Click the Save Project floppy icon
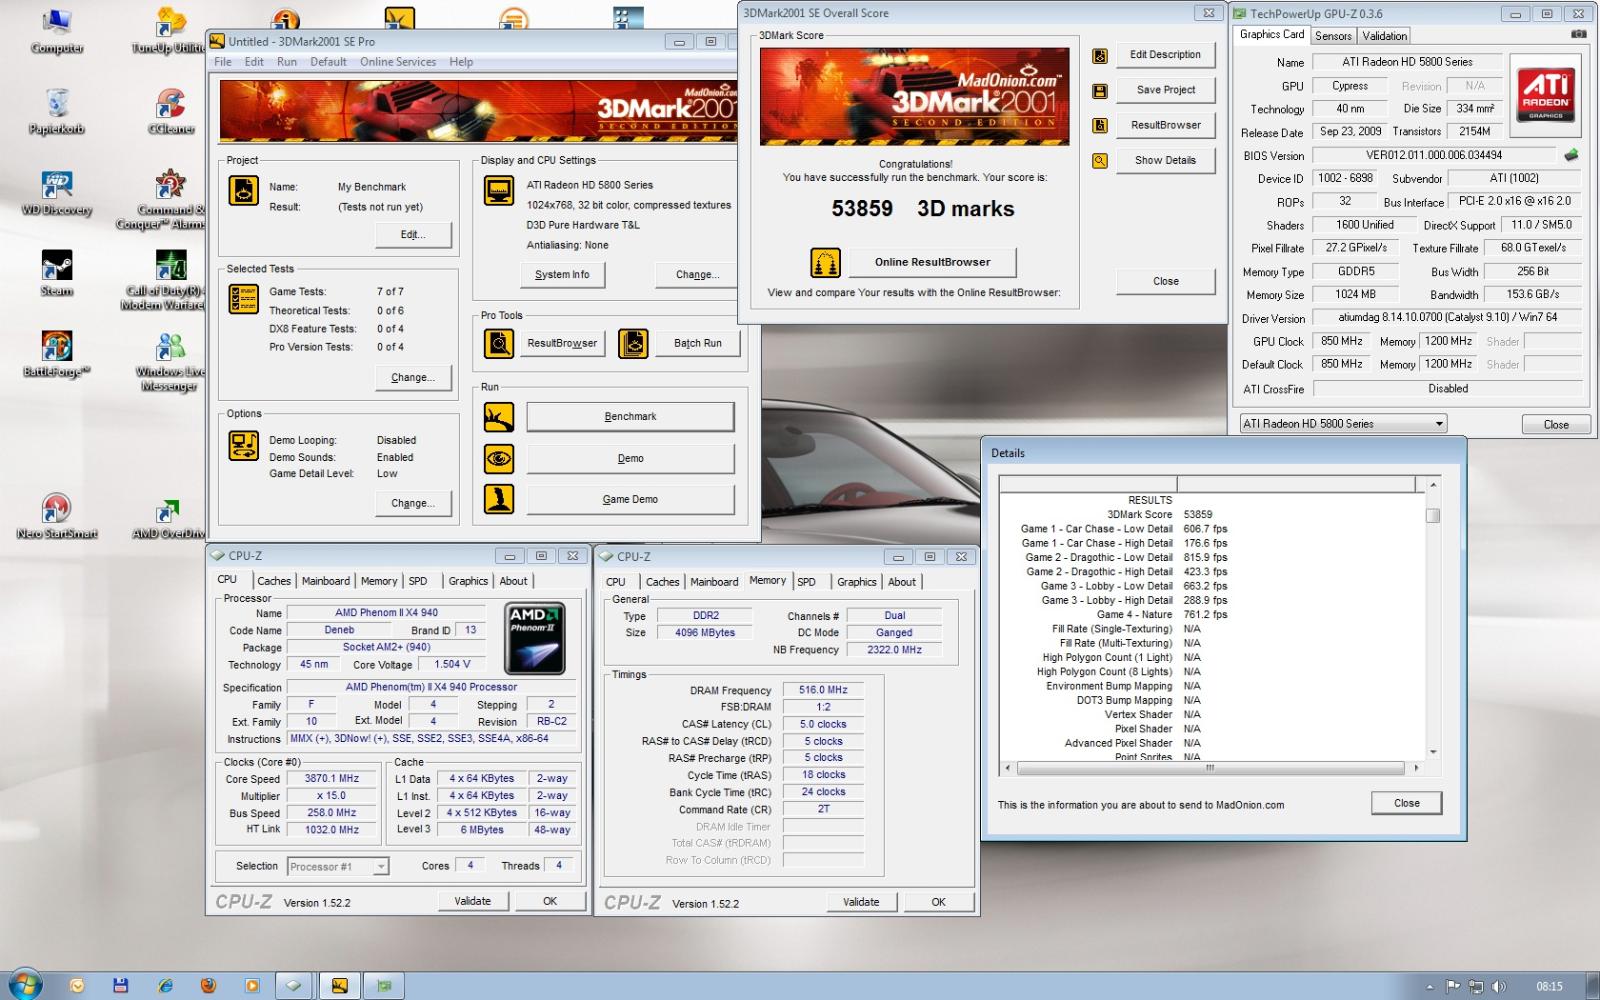Viewport: 1600px width, 1000px height. point(1100,91)
